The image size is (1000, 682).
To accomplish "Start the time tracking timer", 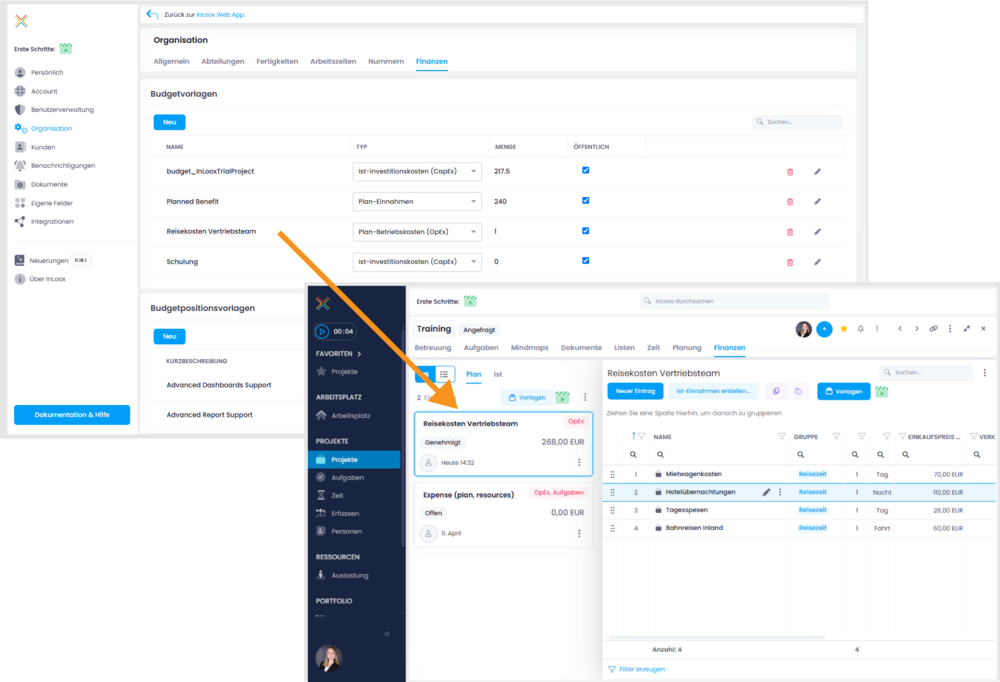I will point(322,331).
